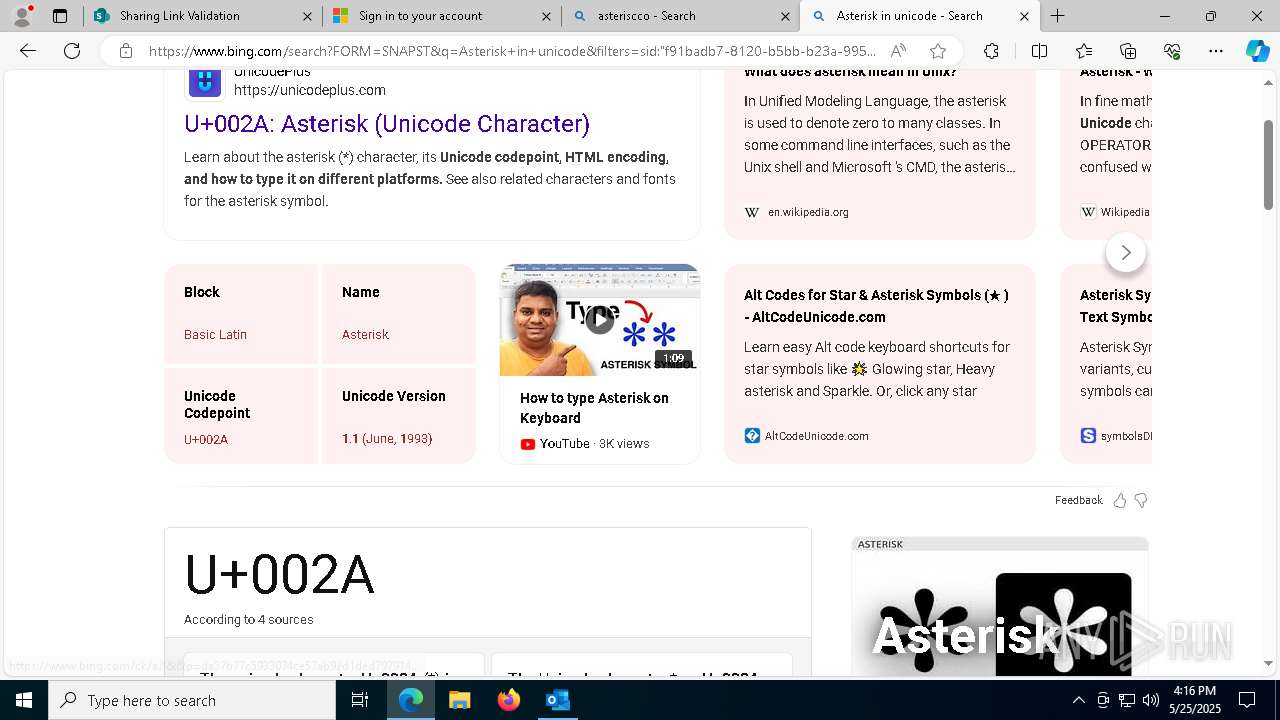1280x720 pixels.
Task: Activate Read aloud icon in address bar
Action: click(x=898, y=51)
